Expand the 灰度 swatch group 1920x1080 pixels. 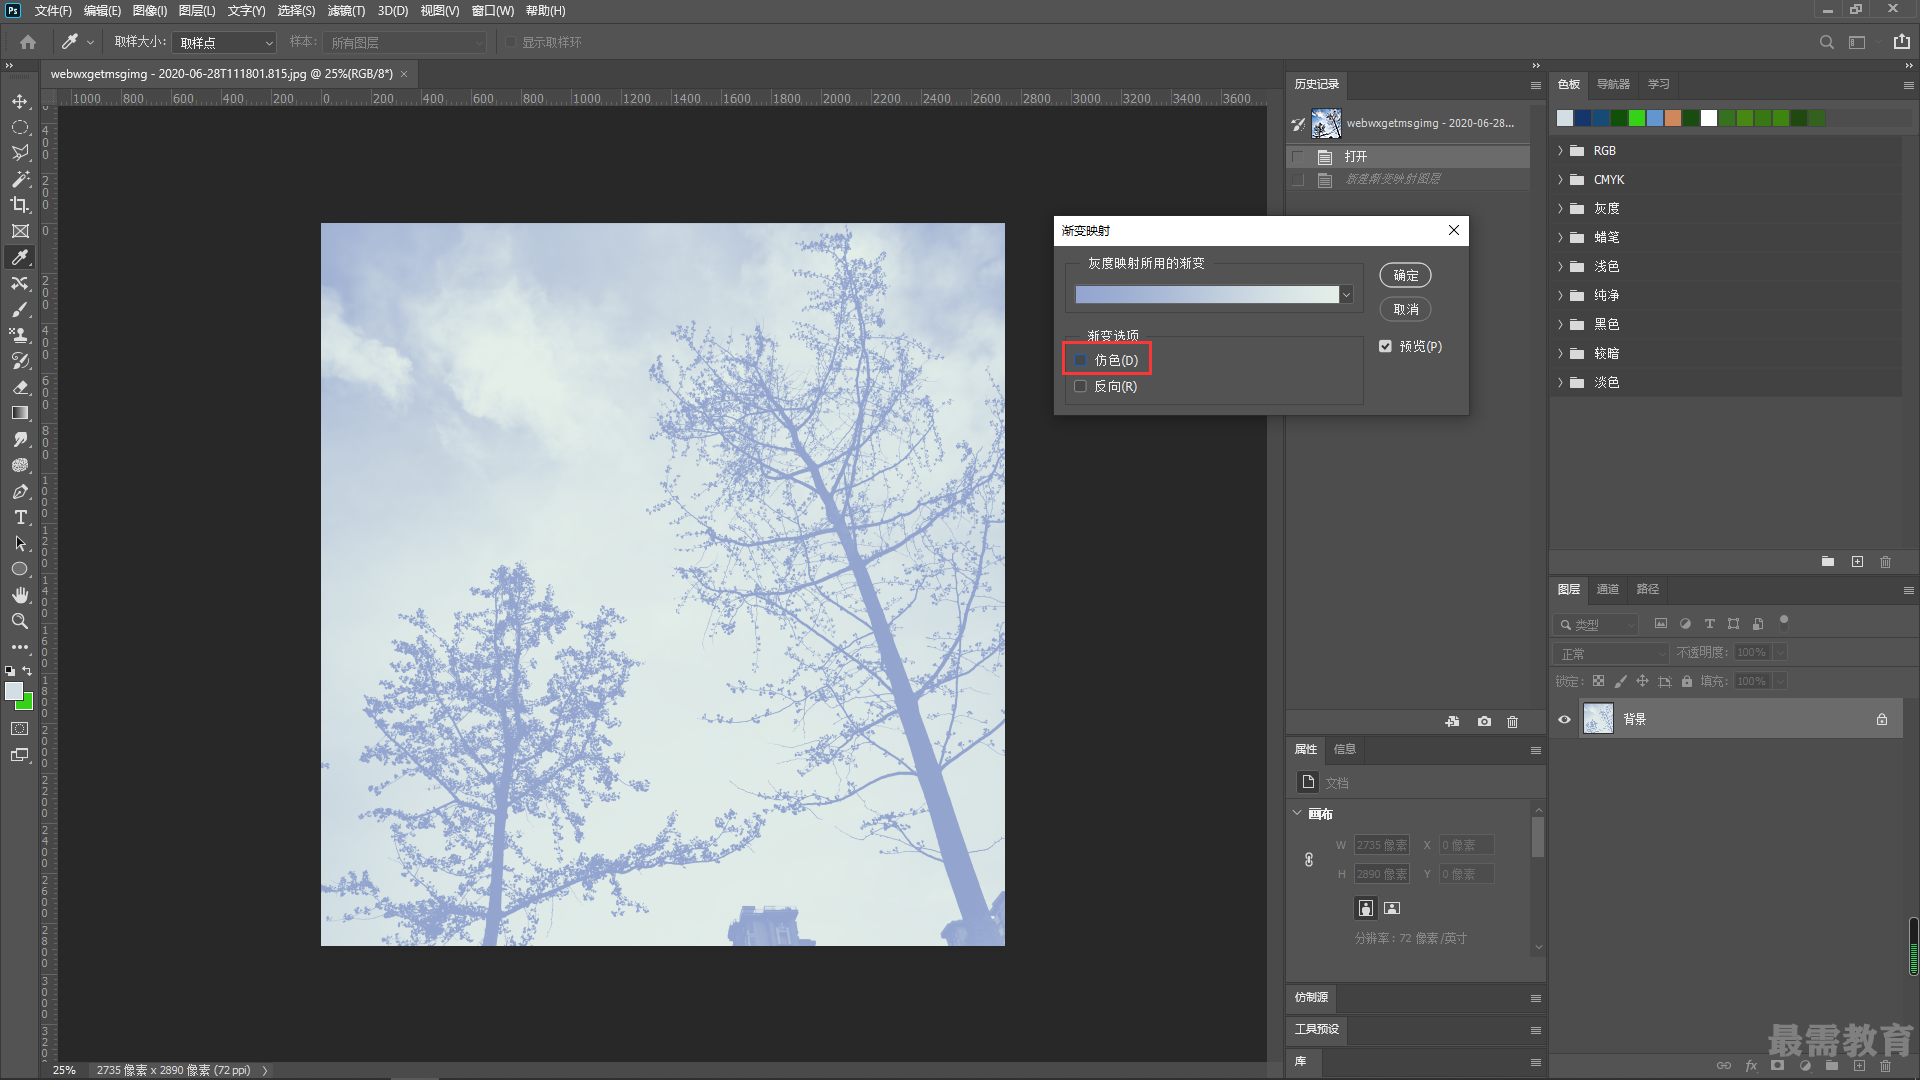(1560, 209)
